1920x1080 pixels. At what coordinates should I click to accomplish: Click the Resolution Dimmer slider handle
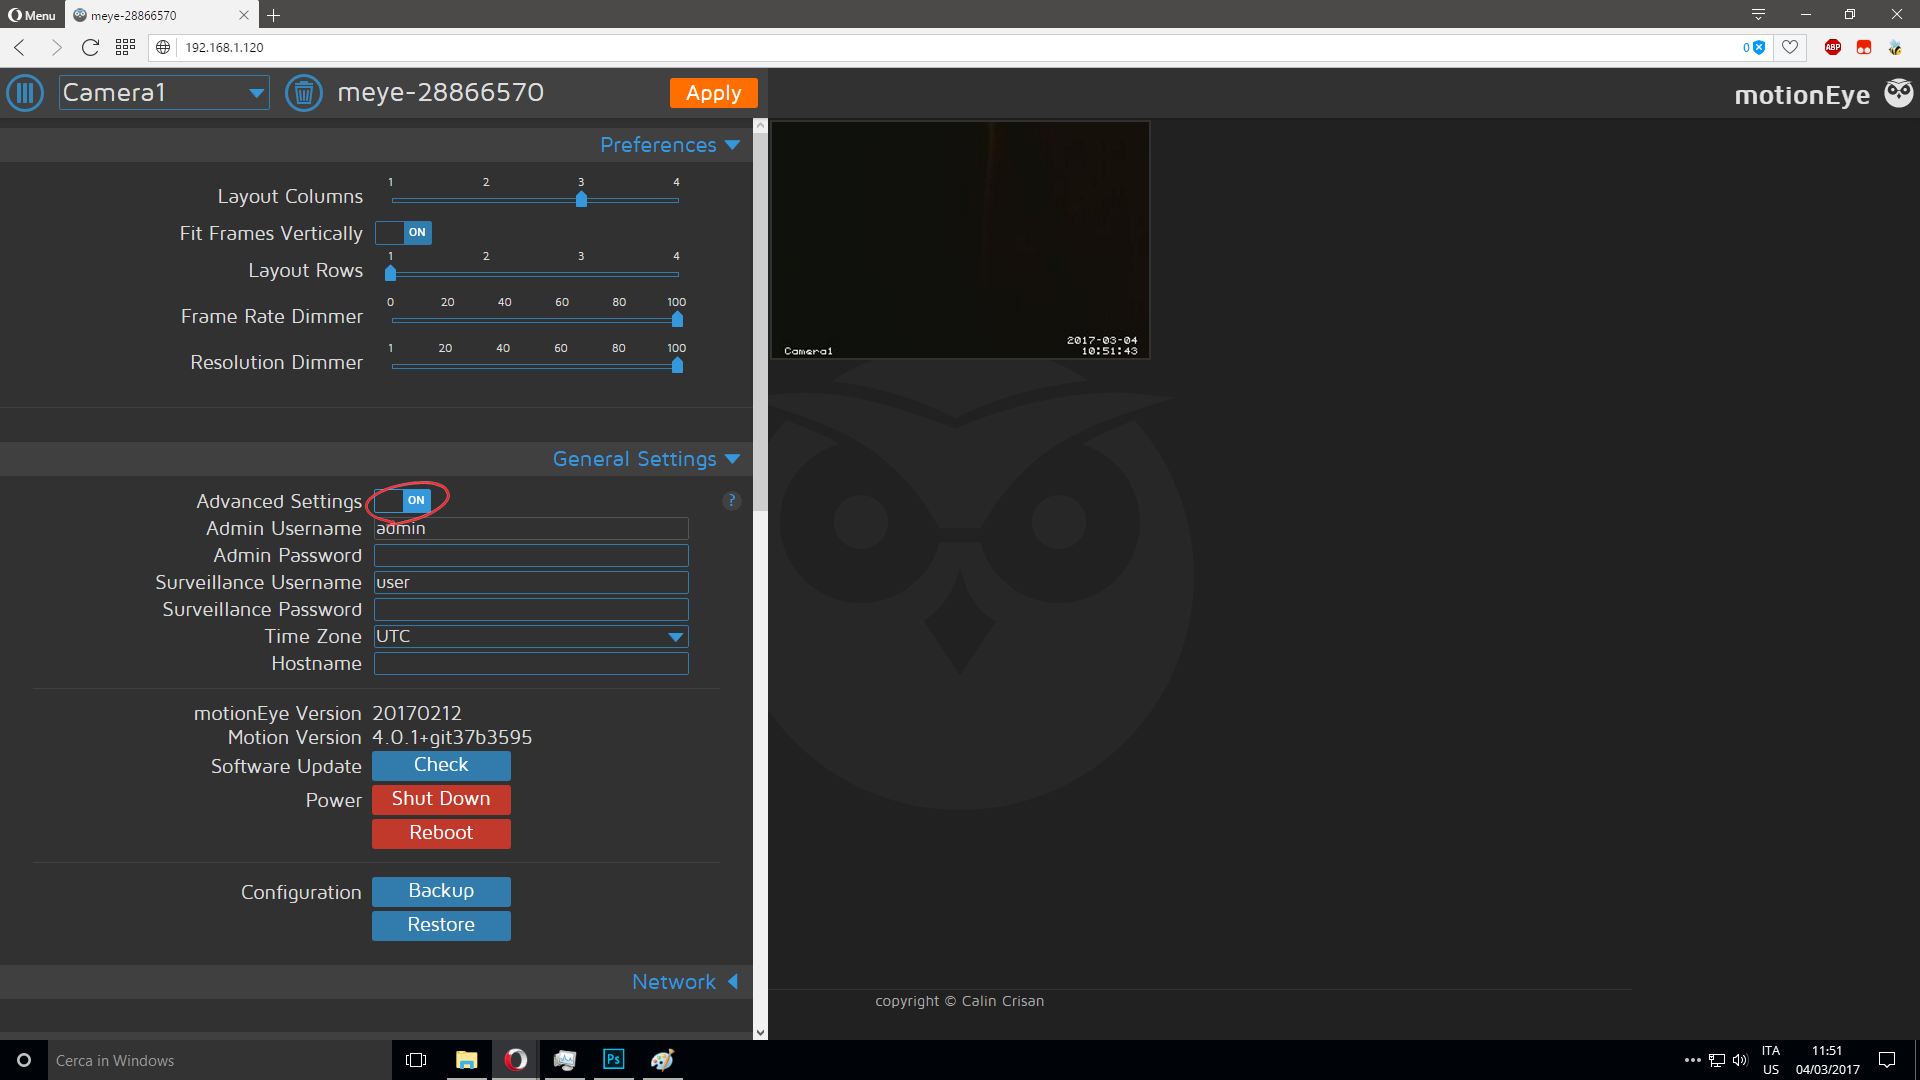pyautogui.click(x=677, y=365)
